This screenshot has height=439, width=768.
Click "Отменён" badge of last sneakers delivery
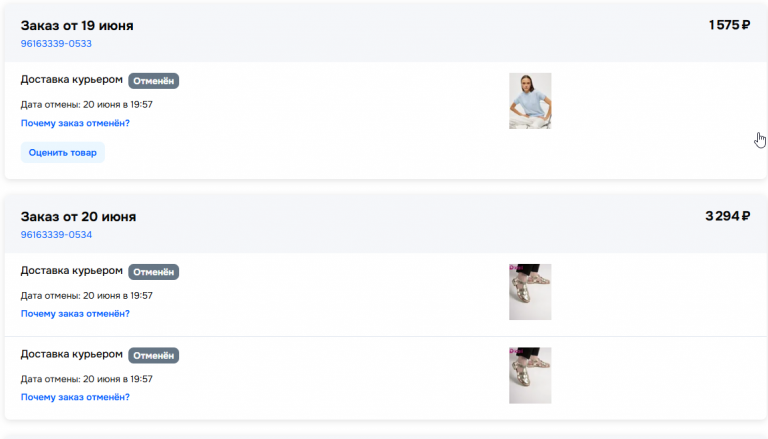click(153, 355)
